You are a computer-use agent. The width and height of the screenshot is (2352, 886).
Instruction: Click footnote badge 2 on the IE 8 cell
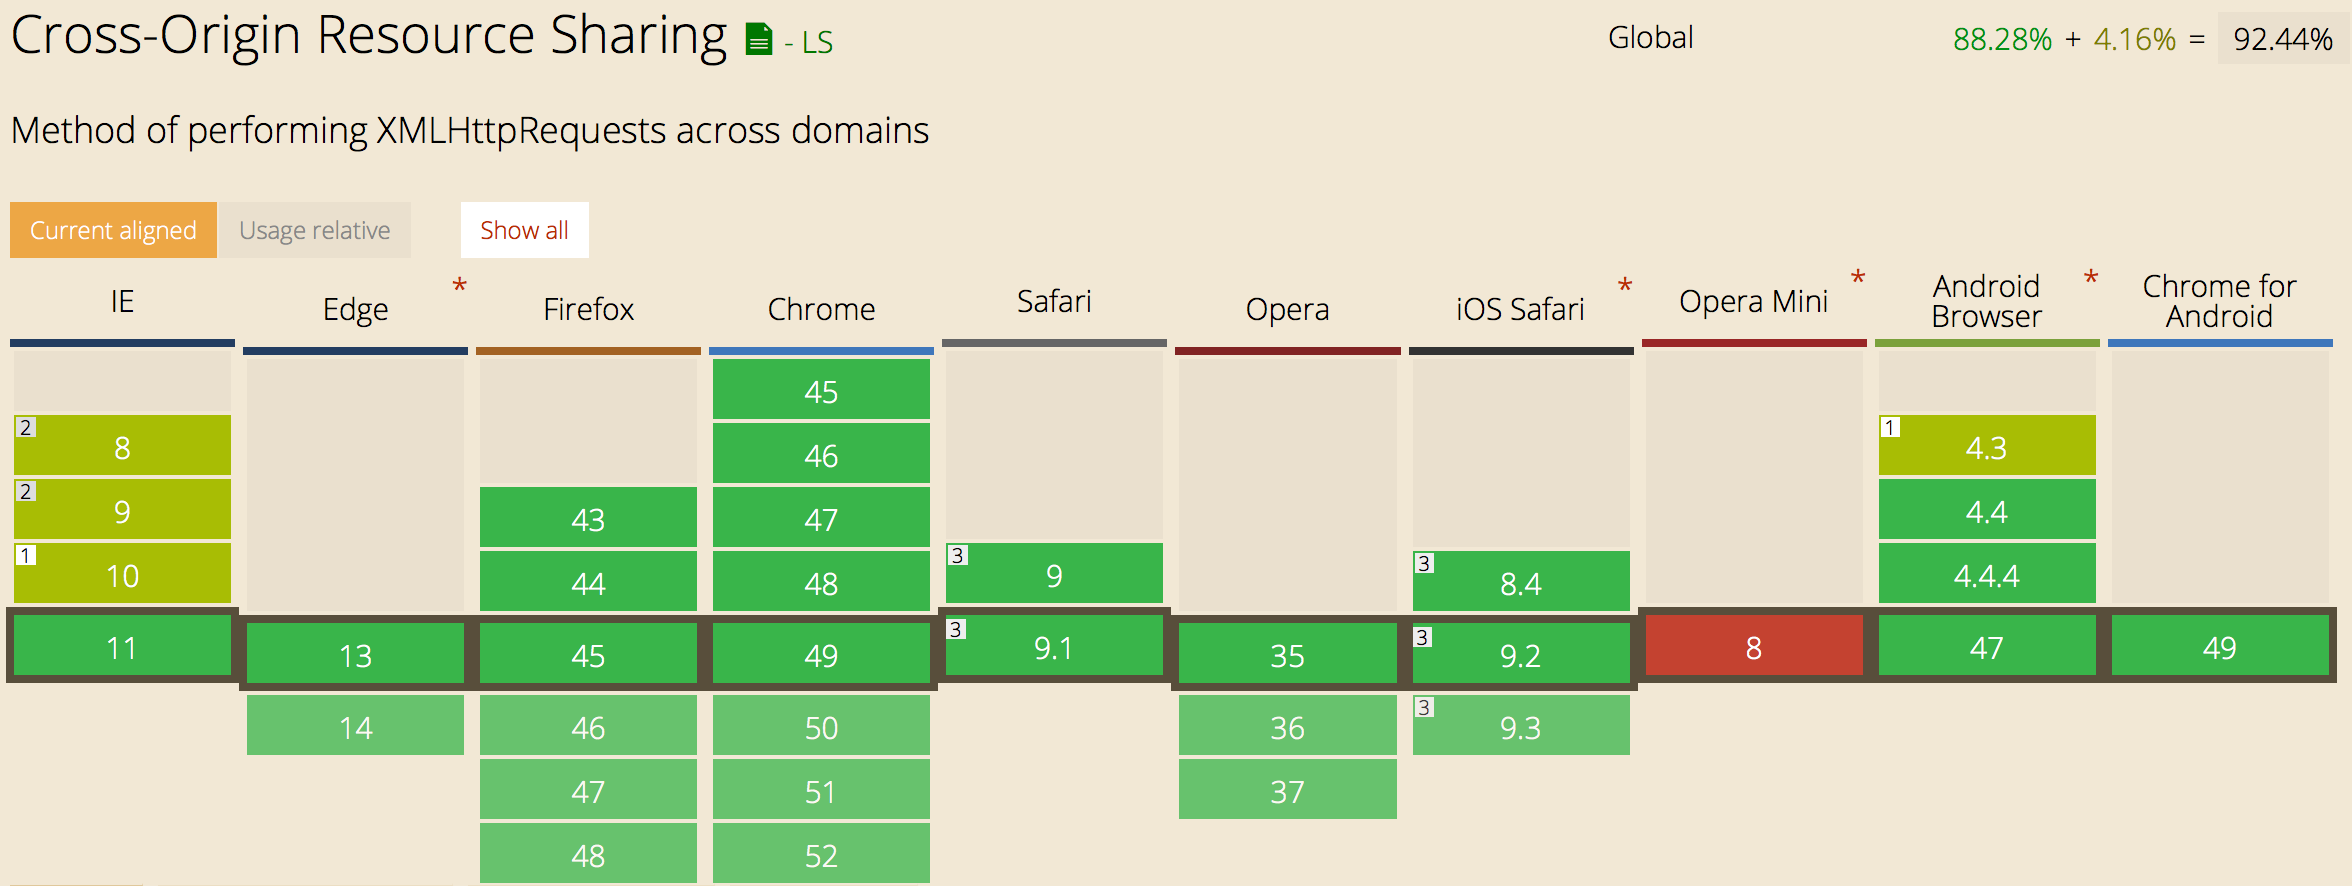[x=24, y=426]
